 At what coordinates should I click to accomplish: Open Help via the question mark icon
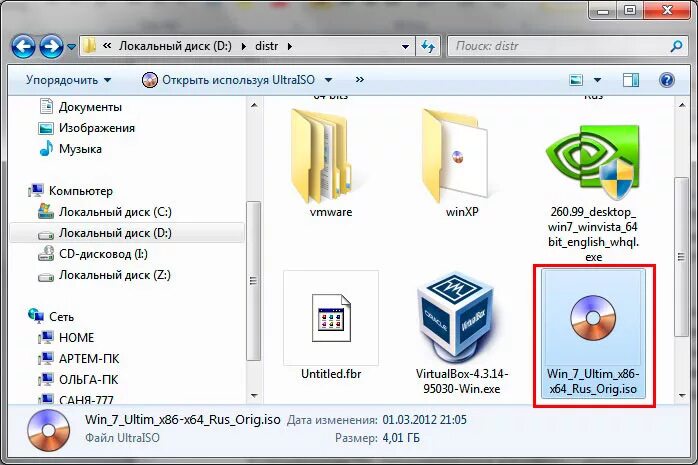666,80
